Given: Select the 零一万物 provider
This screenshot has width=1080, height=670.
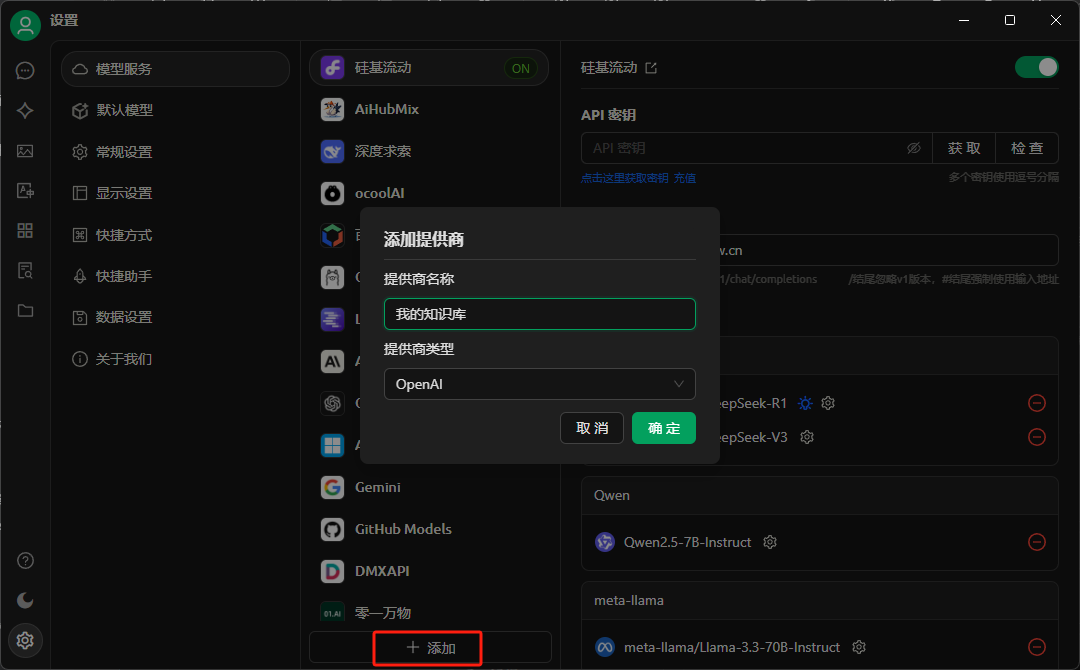Looking at the screenshot, I should pyautogui.click(x=429, y=613).
